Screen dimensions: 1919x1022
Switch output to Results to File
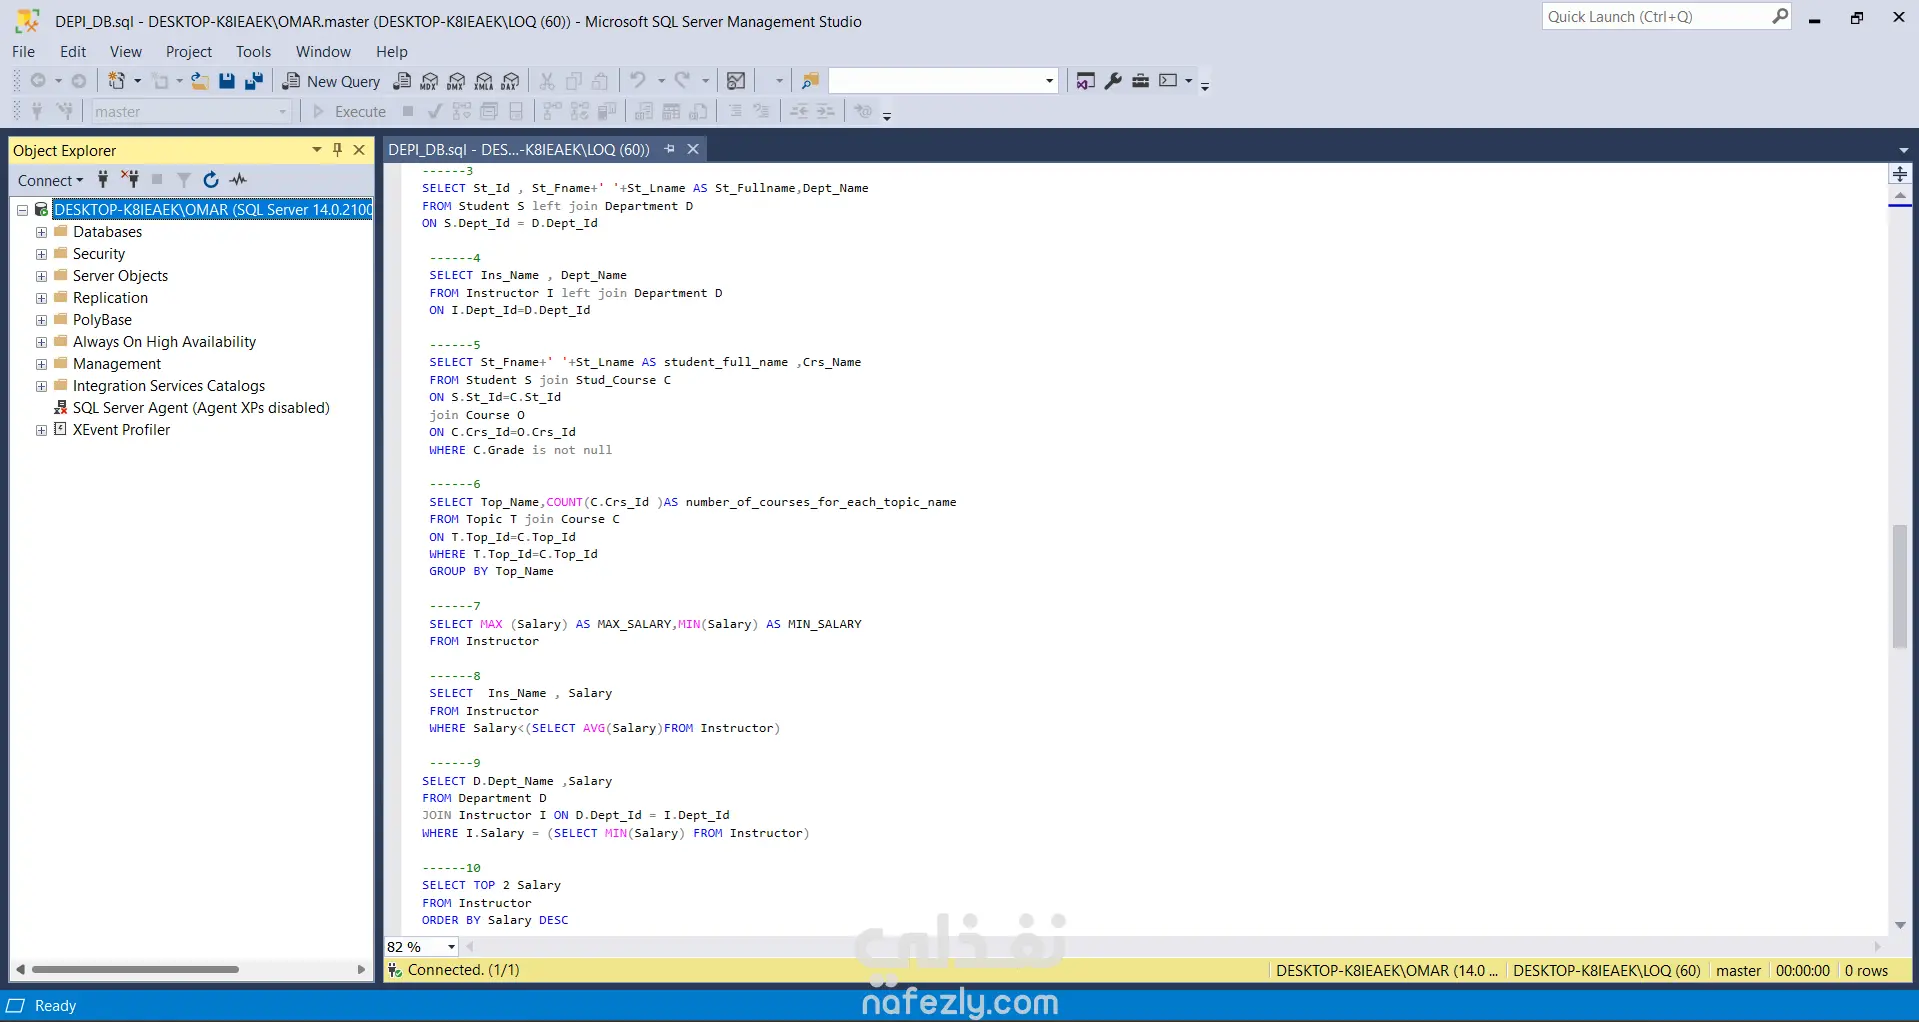tap(699, 111)
